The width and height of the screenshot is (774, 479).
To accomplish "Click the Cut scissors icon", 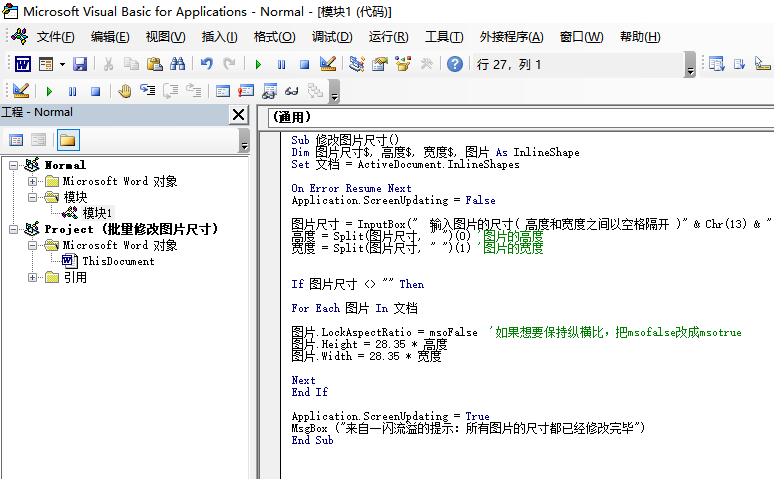I will tap(108, 64).
